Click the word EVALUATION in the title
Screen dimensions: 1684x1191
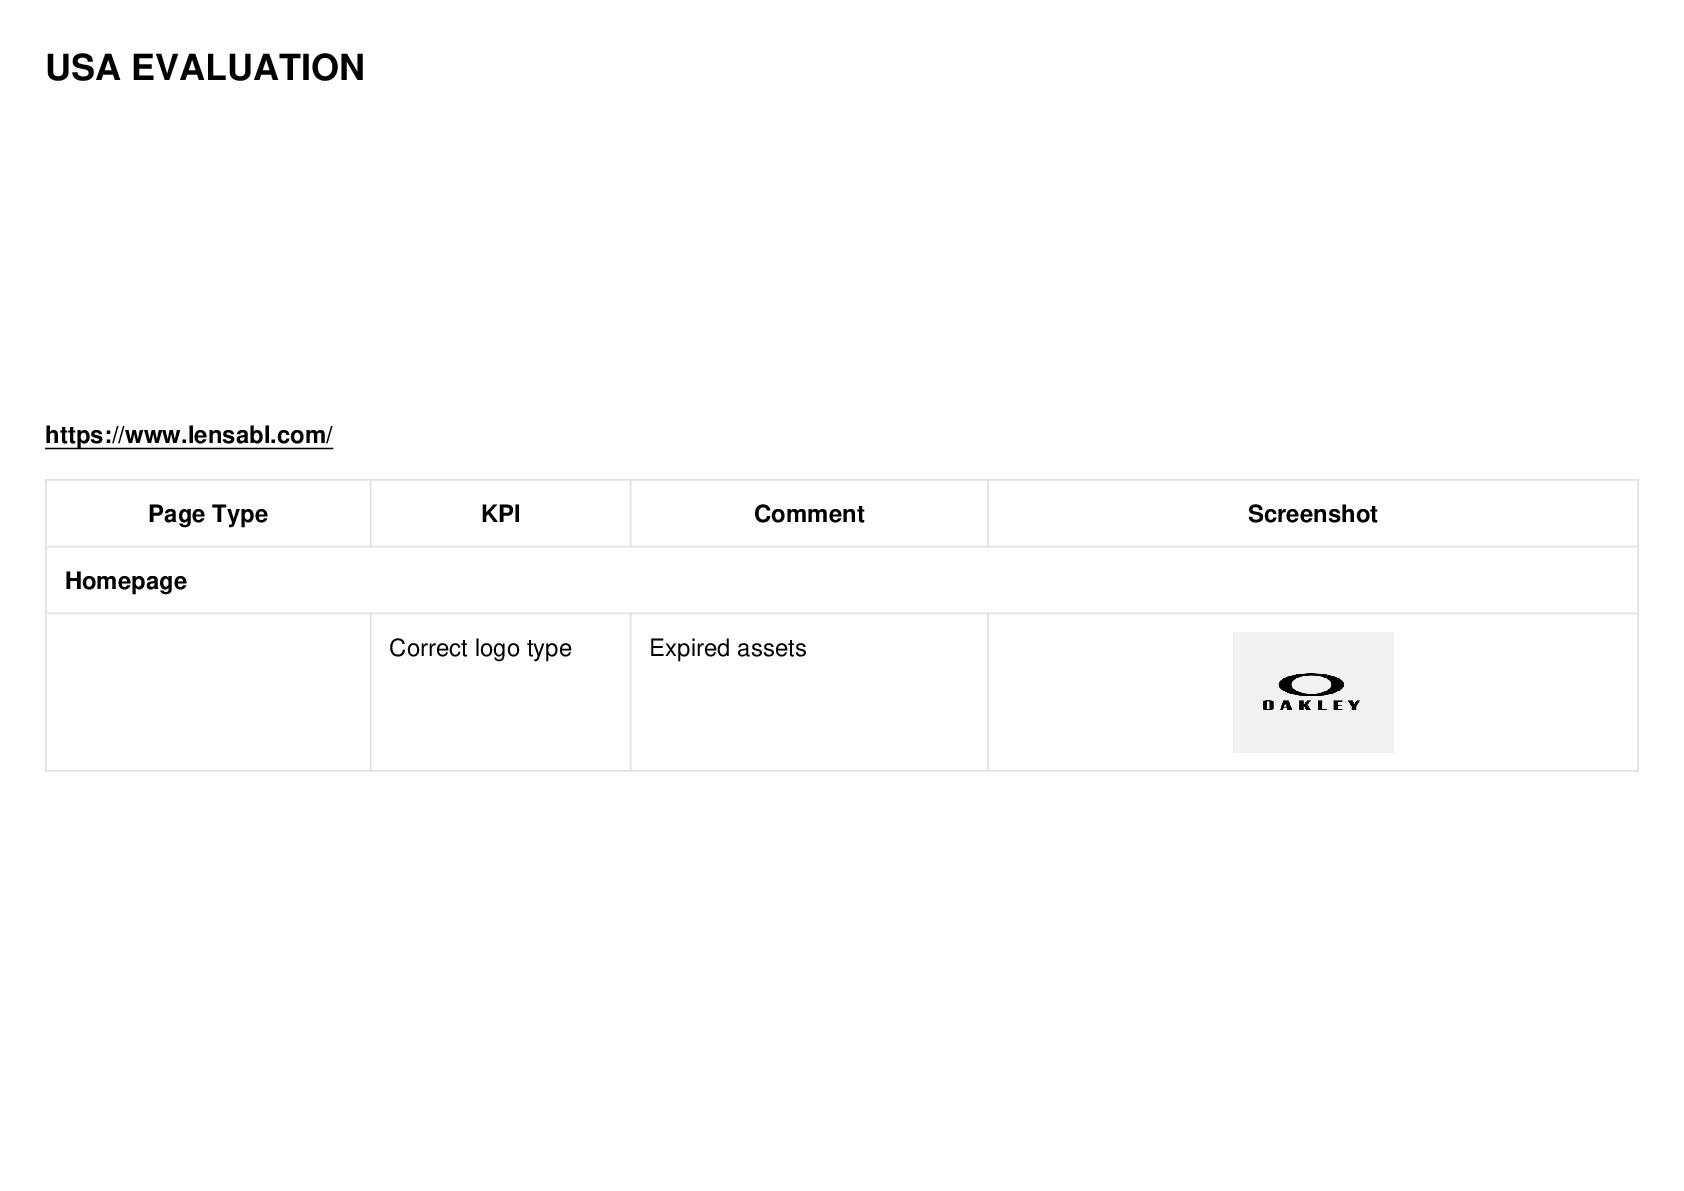pos(248,68)
